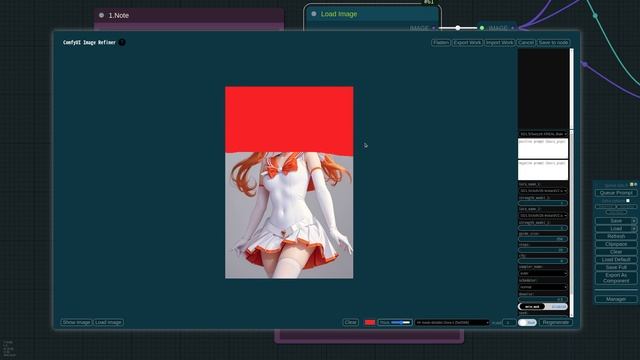
Task: Open the sampler_name dropdown
Action: point(543,273)
